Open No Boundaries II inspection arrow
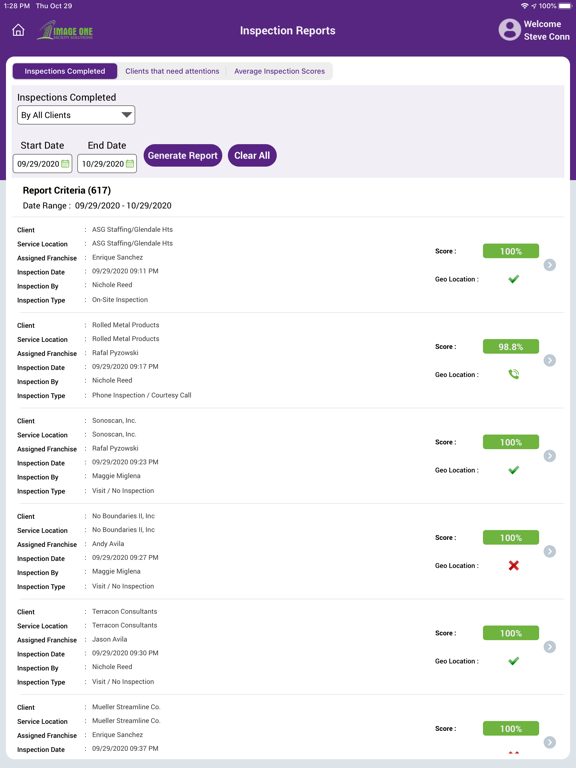 point(550,552)
